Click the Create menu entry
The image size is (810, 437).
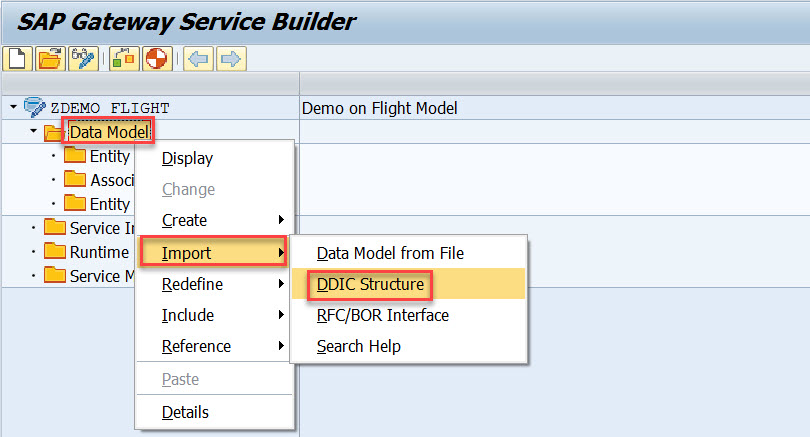(x=184, y=220)
